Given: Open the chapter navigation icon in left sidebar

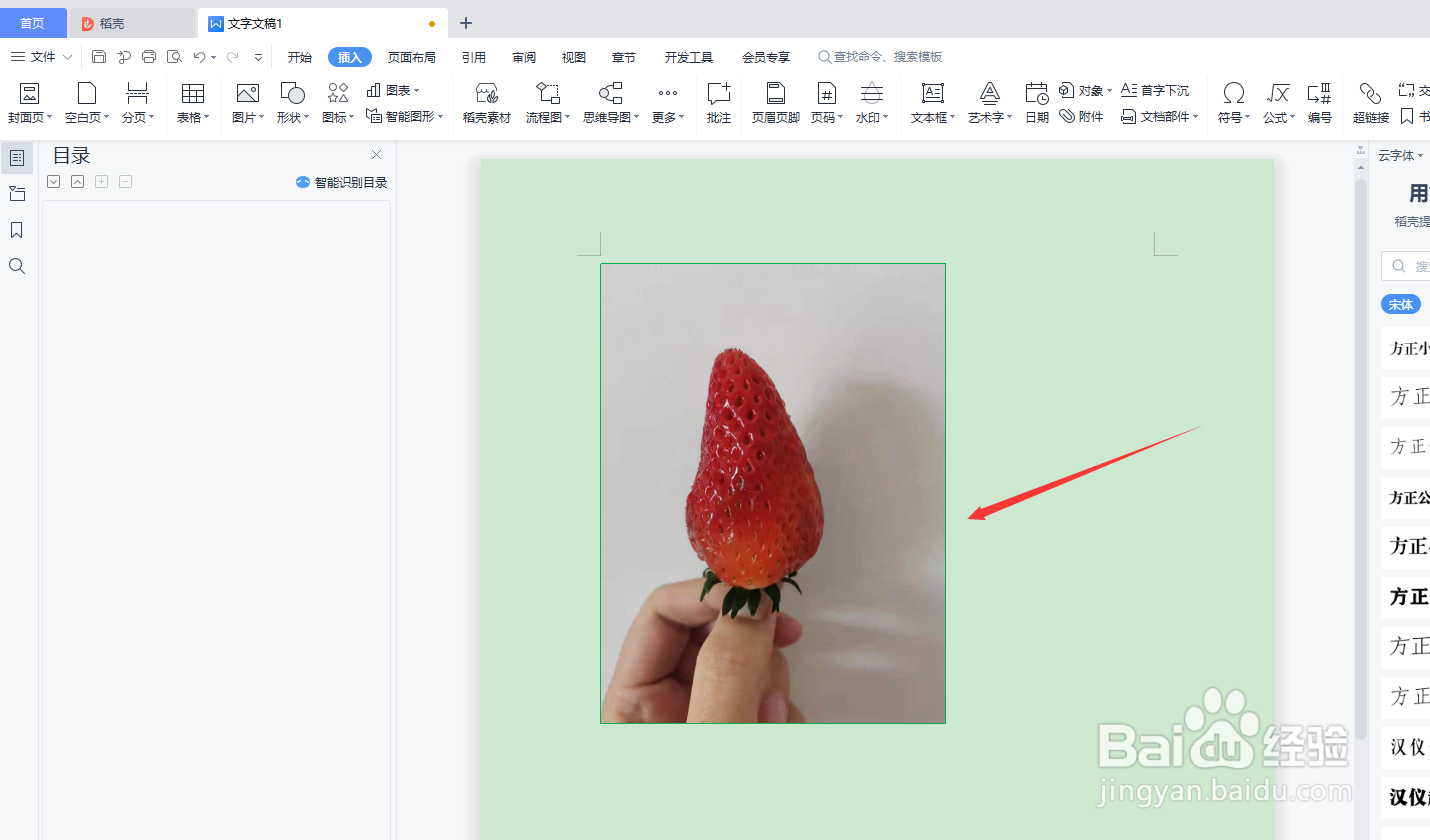Looking at the screenshot, I should (17, 194).
